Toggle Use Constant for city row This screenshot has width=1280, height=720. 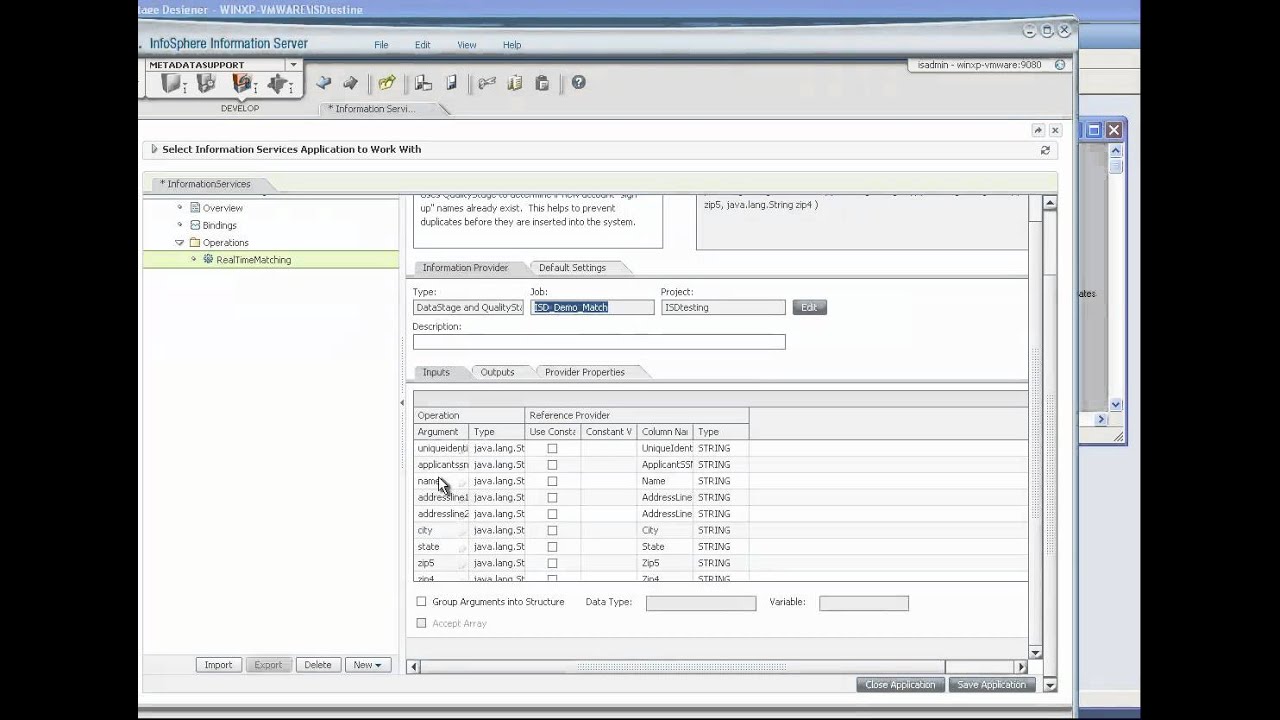click(552, 530)
